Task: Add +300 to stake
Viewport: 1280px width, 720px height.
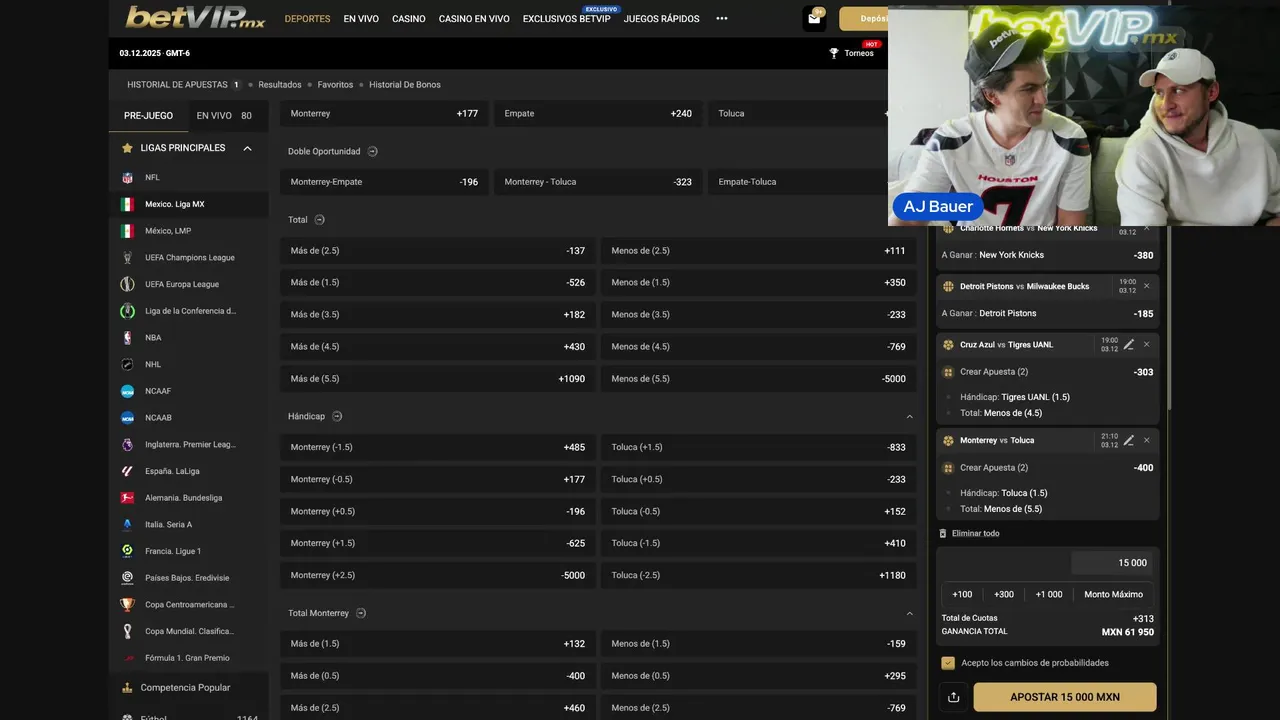Action: [x=1004, y=594]
